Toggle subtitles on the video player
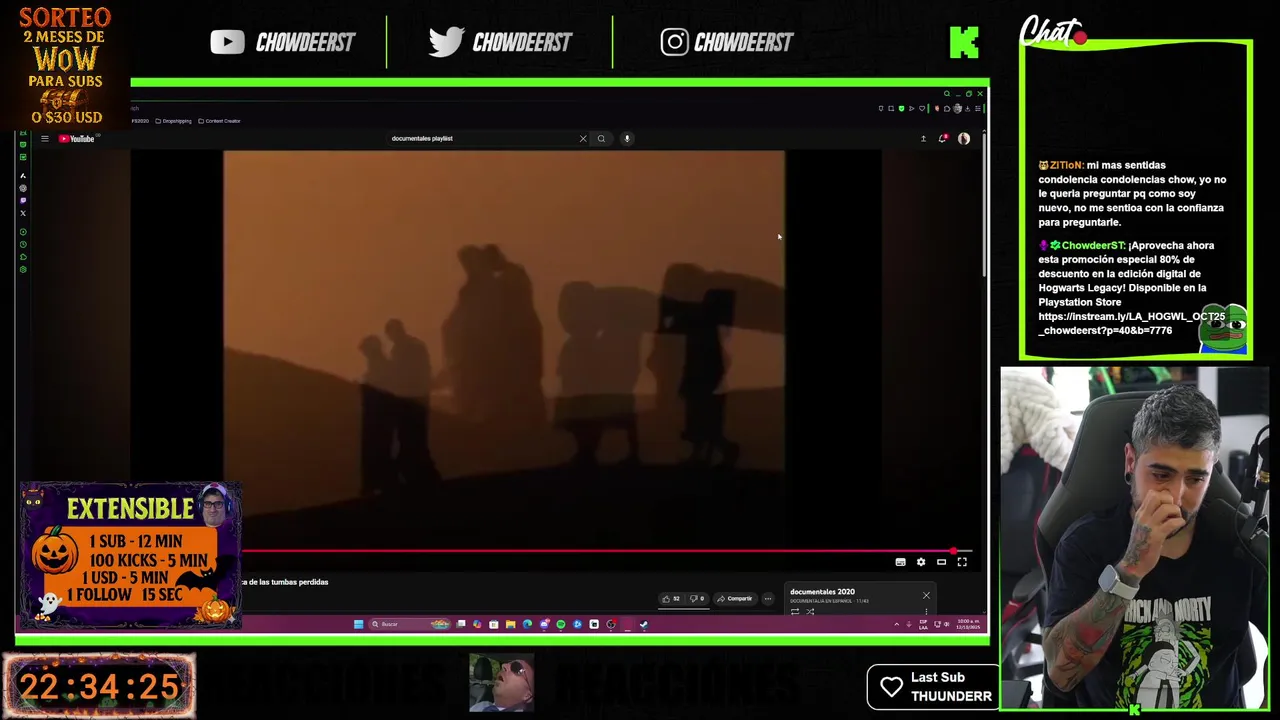The image size is (1280, 720). point(900,562)
